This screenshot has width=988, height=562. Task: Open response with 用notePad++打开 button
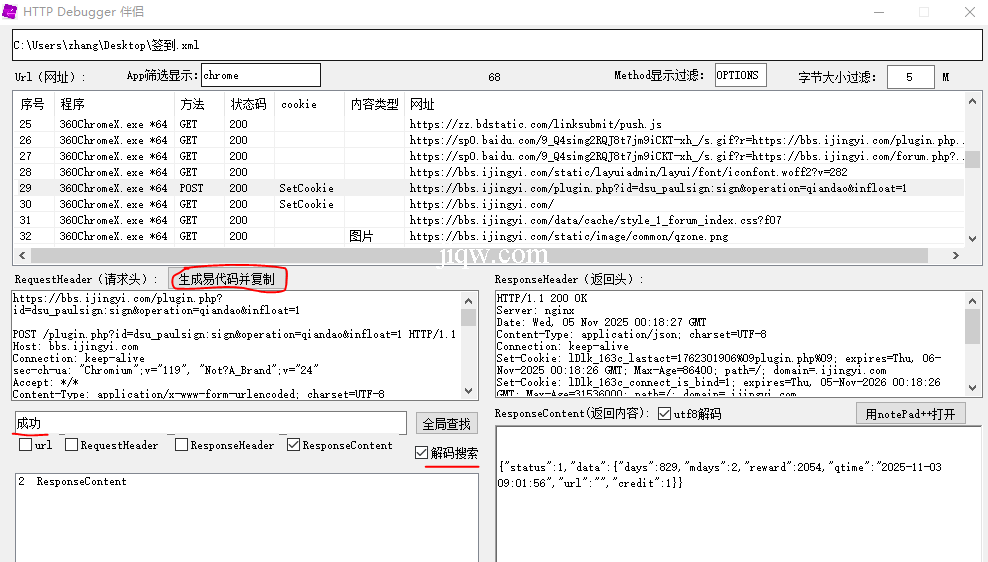click(910, 414)
